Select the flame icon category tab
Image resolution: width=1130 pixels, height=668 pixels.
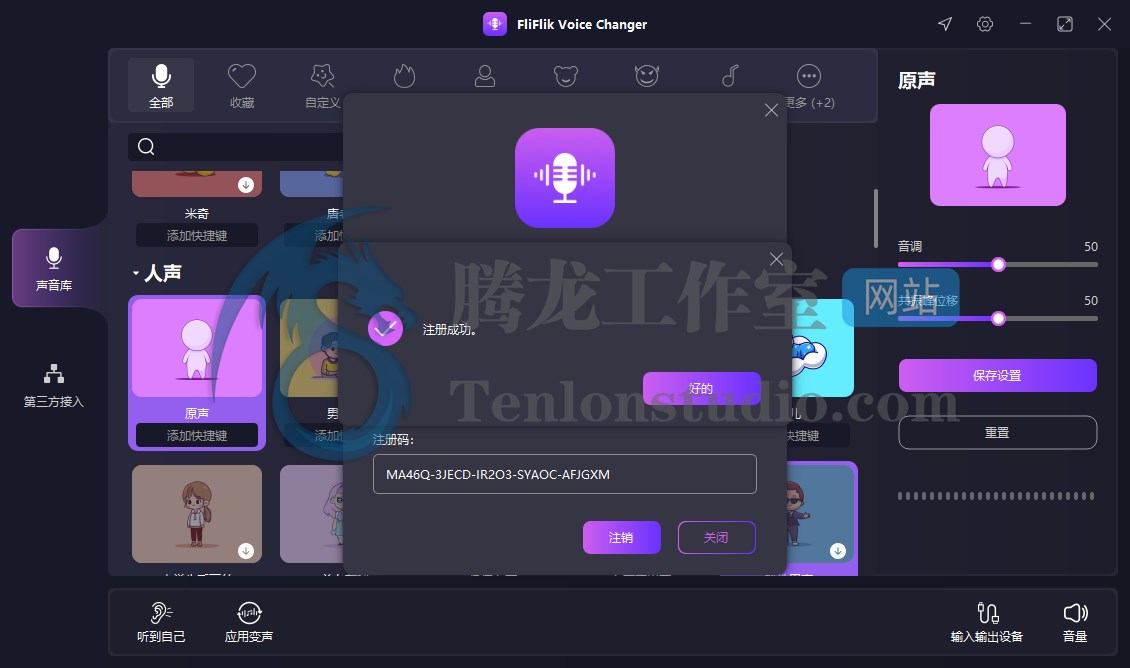click(404, 76)
